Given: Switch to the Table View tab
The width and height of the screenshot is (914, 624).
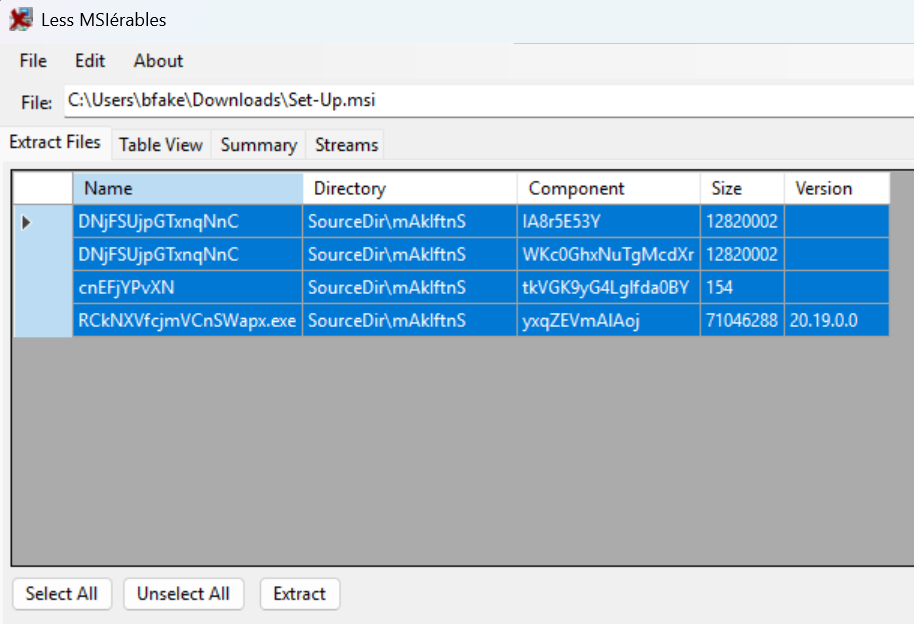Looking at the screenshot, I should point(160,145).
